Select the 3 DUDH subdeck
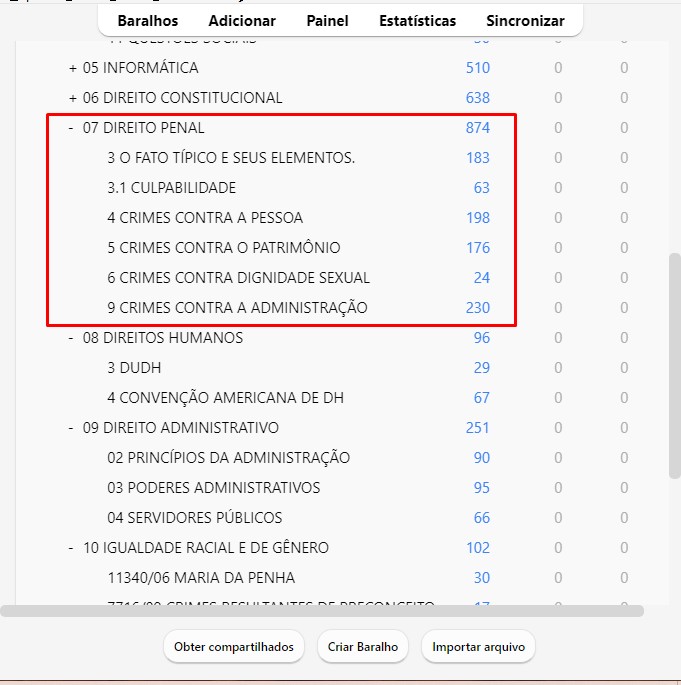The image size is (681, 685). pos(134,368)
